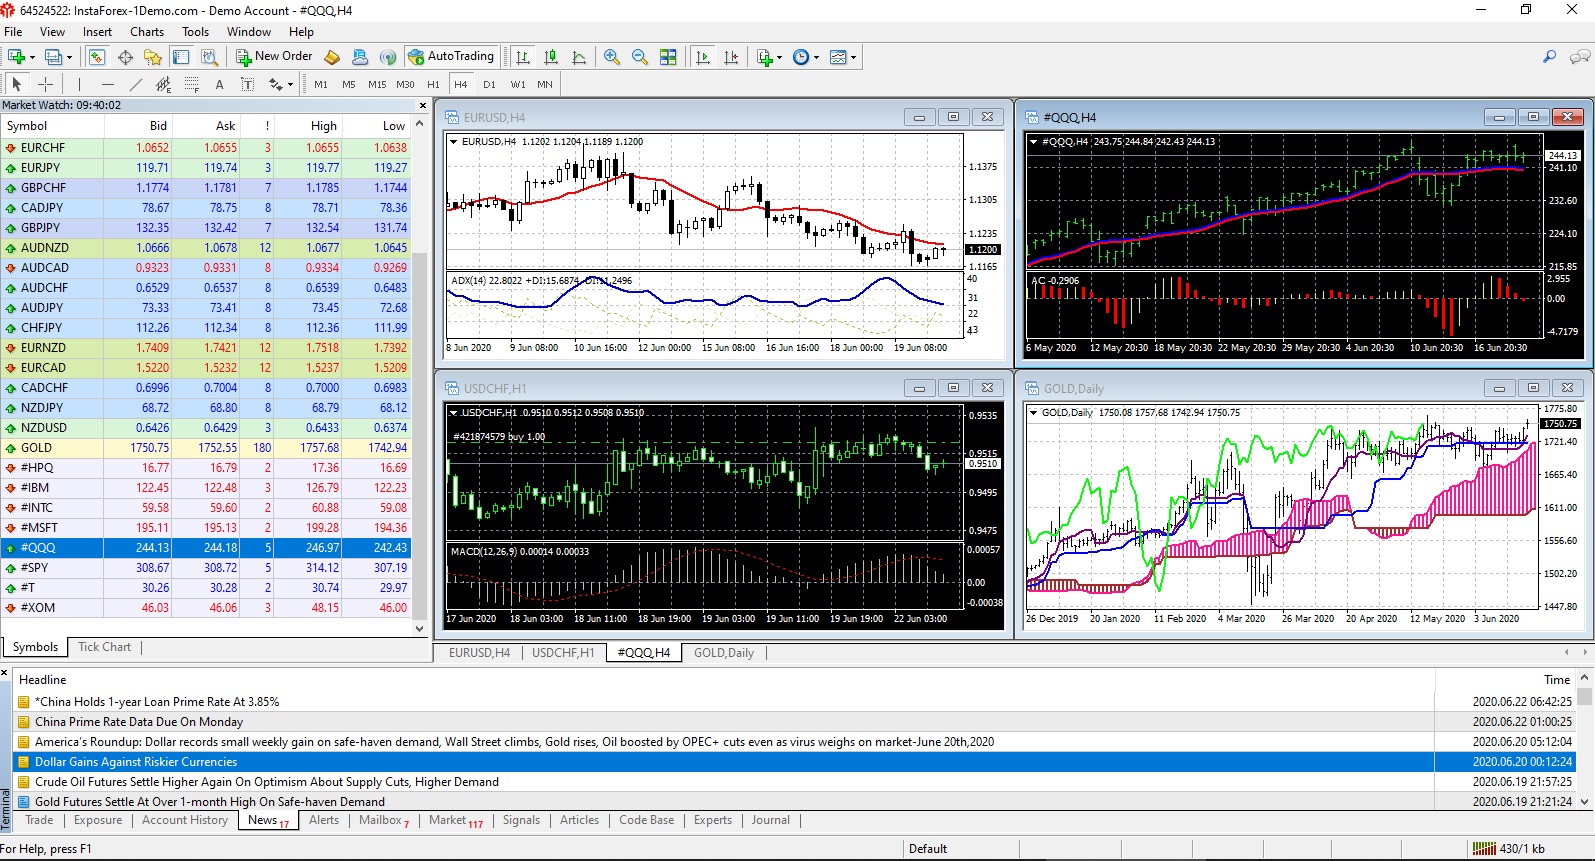
Task: Open the Strategy Tester icon
Action: coord(209,57)
